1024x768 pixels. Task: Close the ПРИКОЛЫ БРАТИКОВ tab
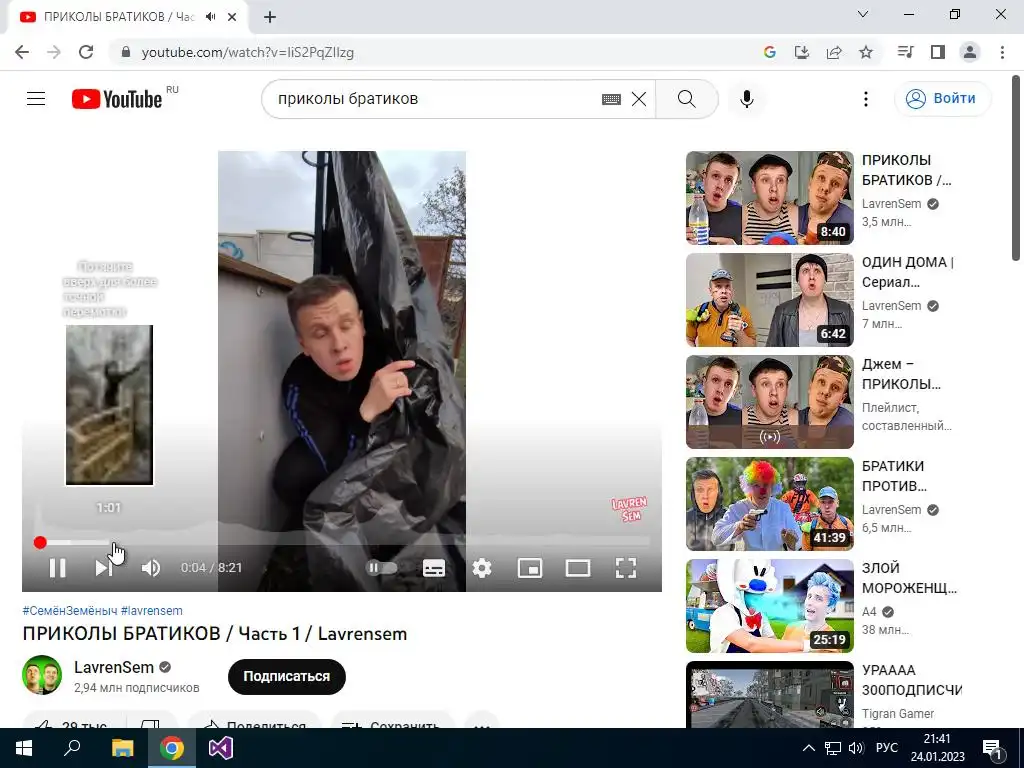(232, 17)
